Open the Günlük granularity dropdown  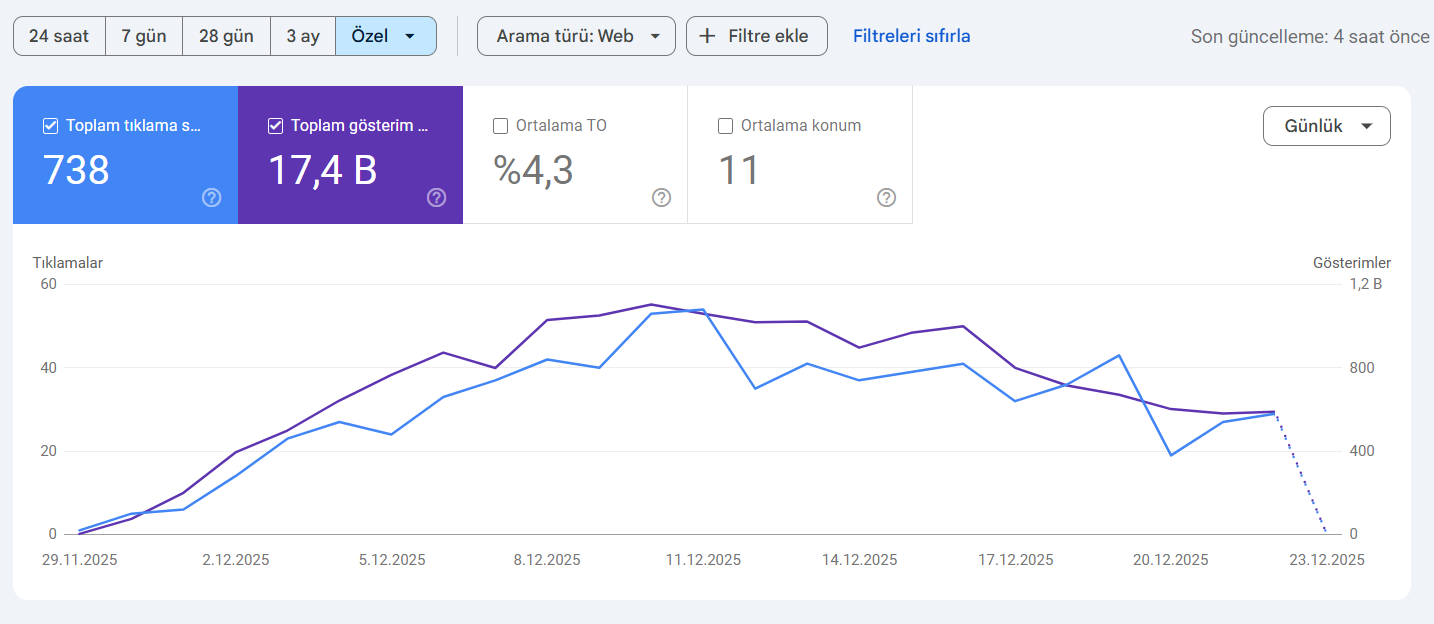click(1326, 126)
